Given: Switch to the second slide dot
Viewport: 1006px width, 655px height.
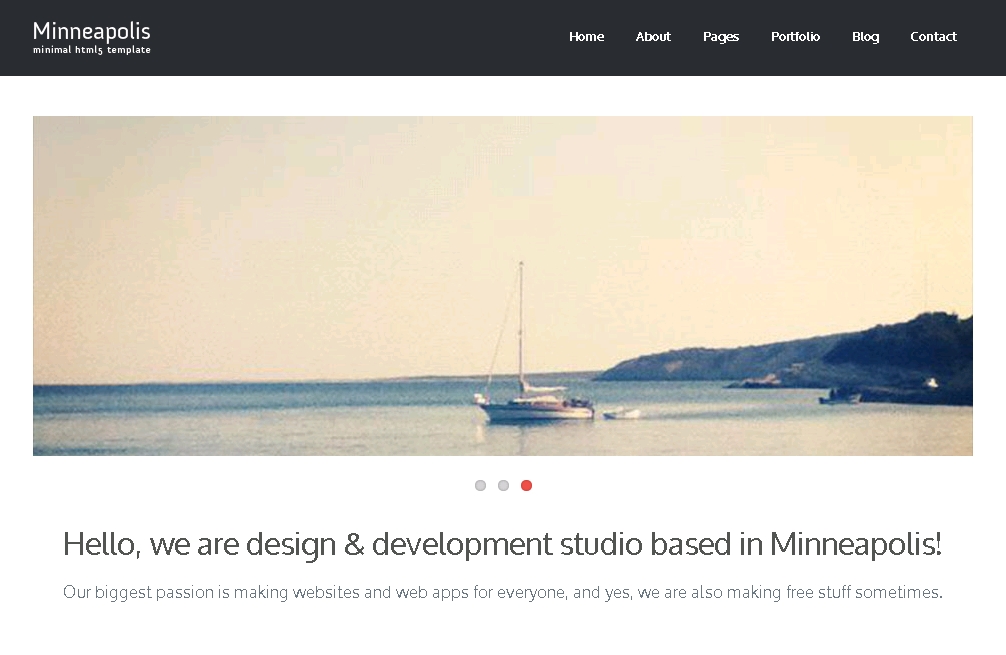Looking at the screenshot, I should [503, 486].
